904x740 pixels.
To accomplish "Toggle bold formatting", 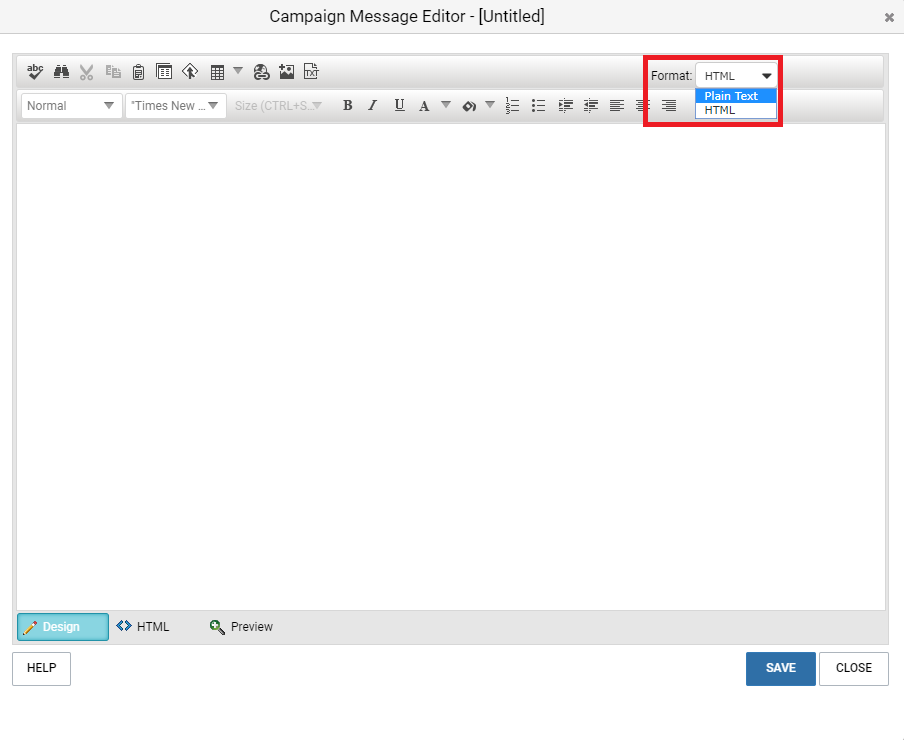I will [347, 105].
